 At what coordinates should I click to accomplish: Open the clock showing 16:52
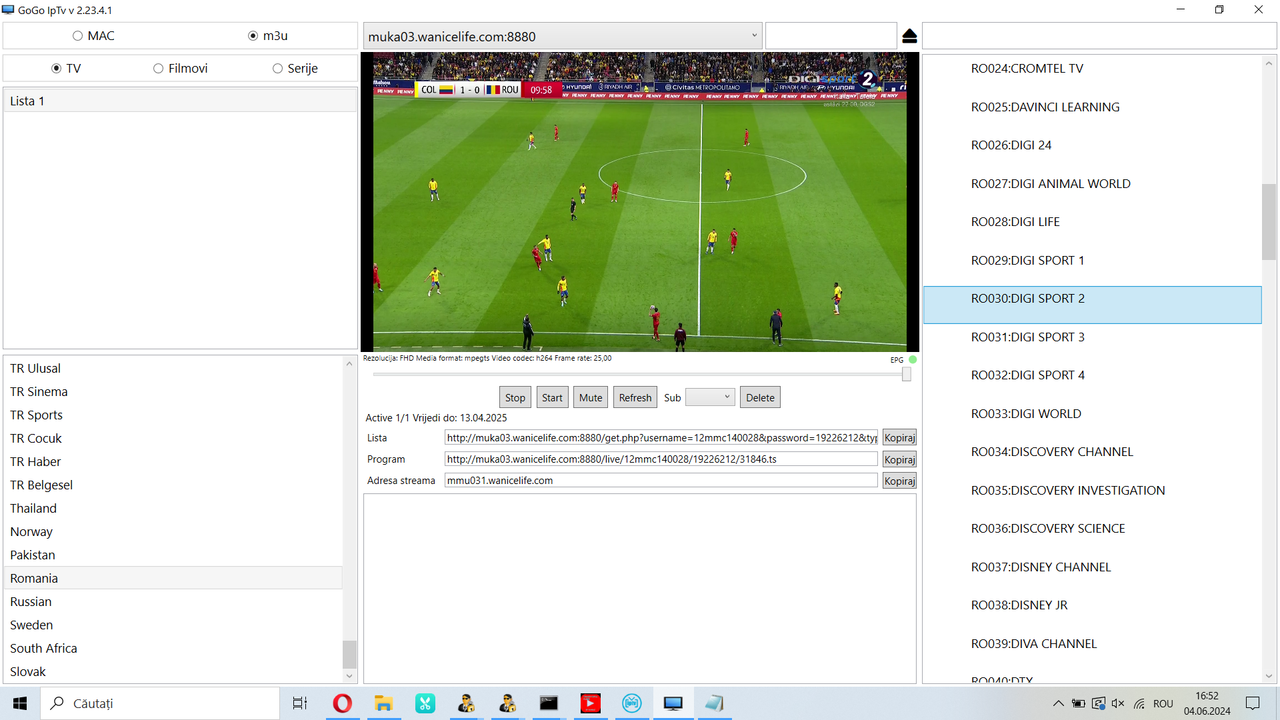pos(1207,703)
